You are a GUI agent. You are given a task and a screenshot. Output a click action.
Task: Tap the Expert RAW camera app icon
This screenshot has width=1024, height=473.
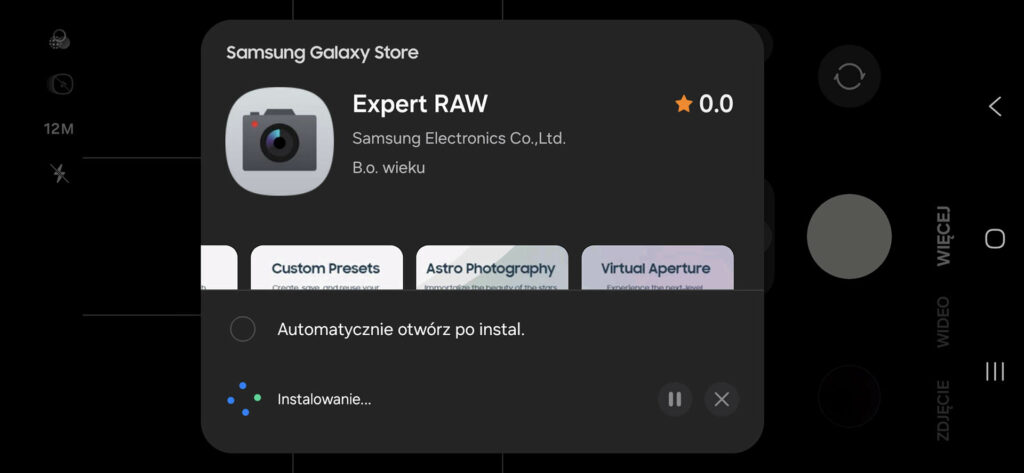279,140
